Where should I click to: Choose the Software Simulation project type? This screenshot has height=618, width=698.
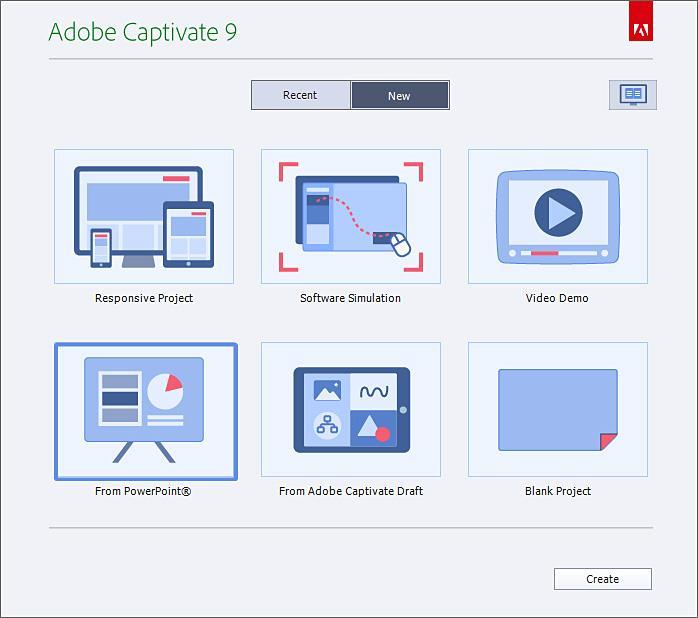pyautogui.click(x=351, y=216)
